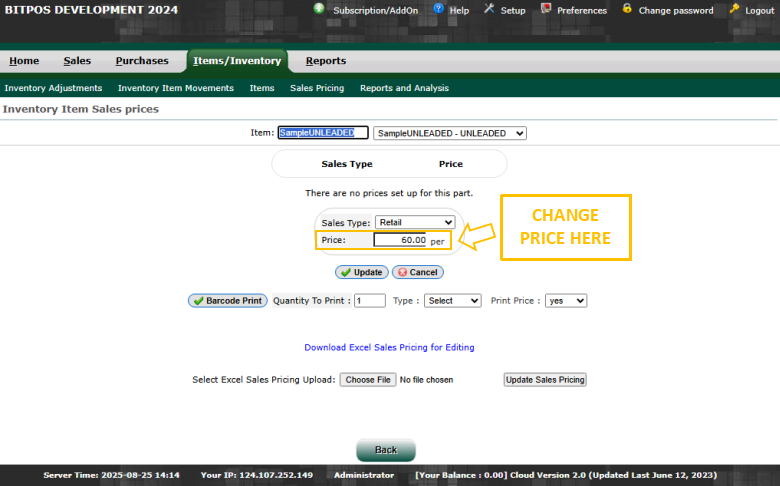Open the barcode Type Select dropdown
This screenshot has width=780, height=486.
click(452, 300)
